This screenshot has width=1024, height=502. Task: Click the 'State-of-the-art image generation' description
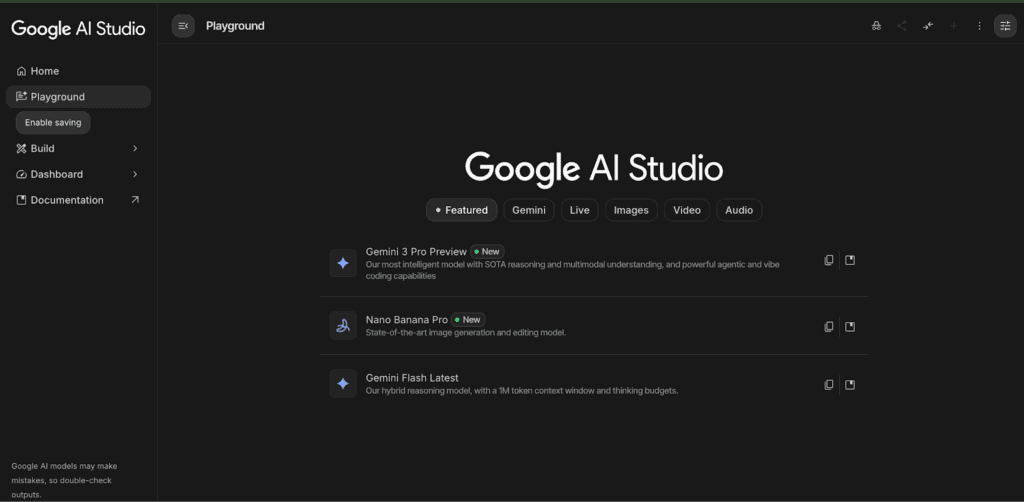tap(466, 333)
